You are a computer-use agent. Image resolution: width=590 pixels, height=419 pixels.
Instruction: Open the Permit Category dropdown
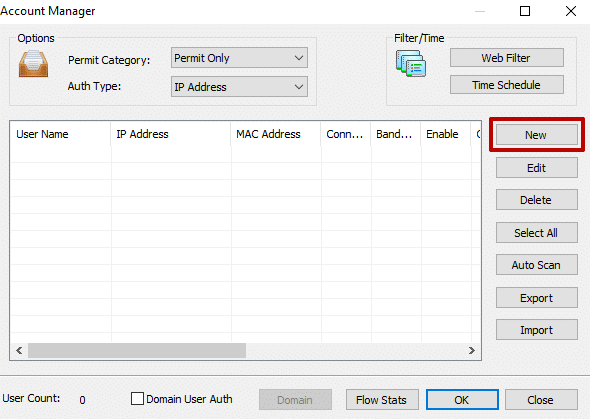pyautogui.click(x=239, y=58)
